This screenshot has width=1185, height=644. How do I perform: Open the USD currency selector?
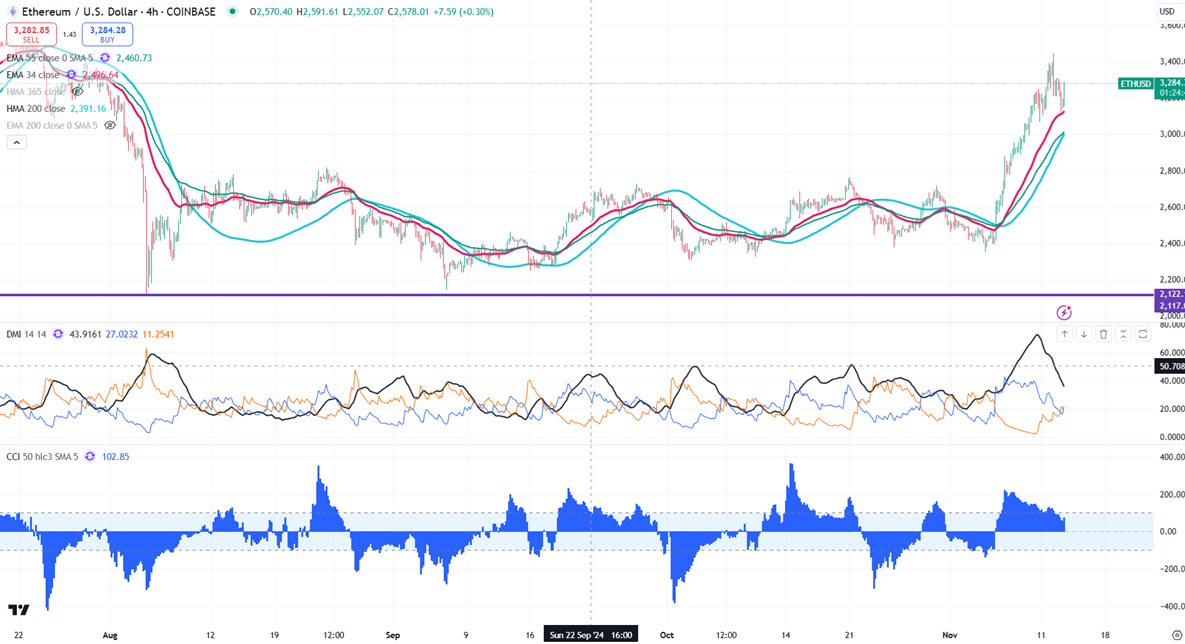[1167, 12]
